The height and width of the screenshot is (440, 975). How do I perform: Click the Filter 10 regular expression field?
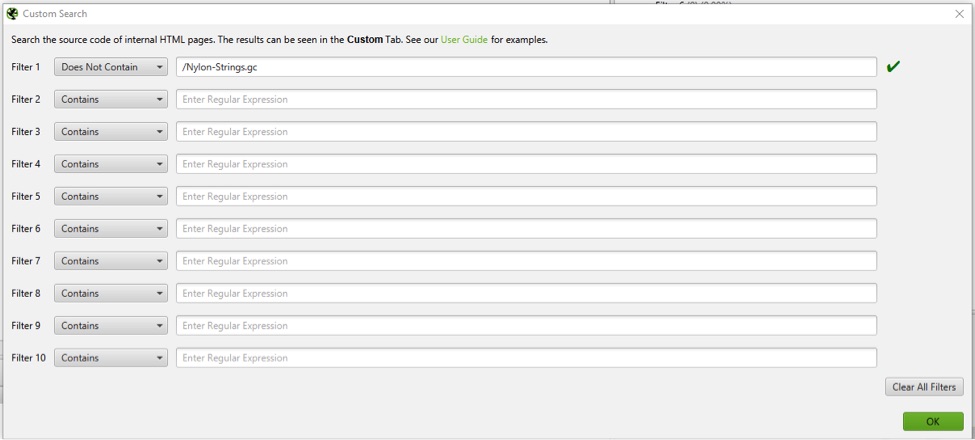(x=526, y=358)
